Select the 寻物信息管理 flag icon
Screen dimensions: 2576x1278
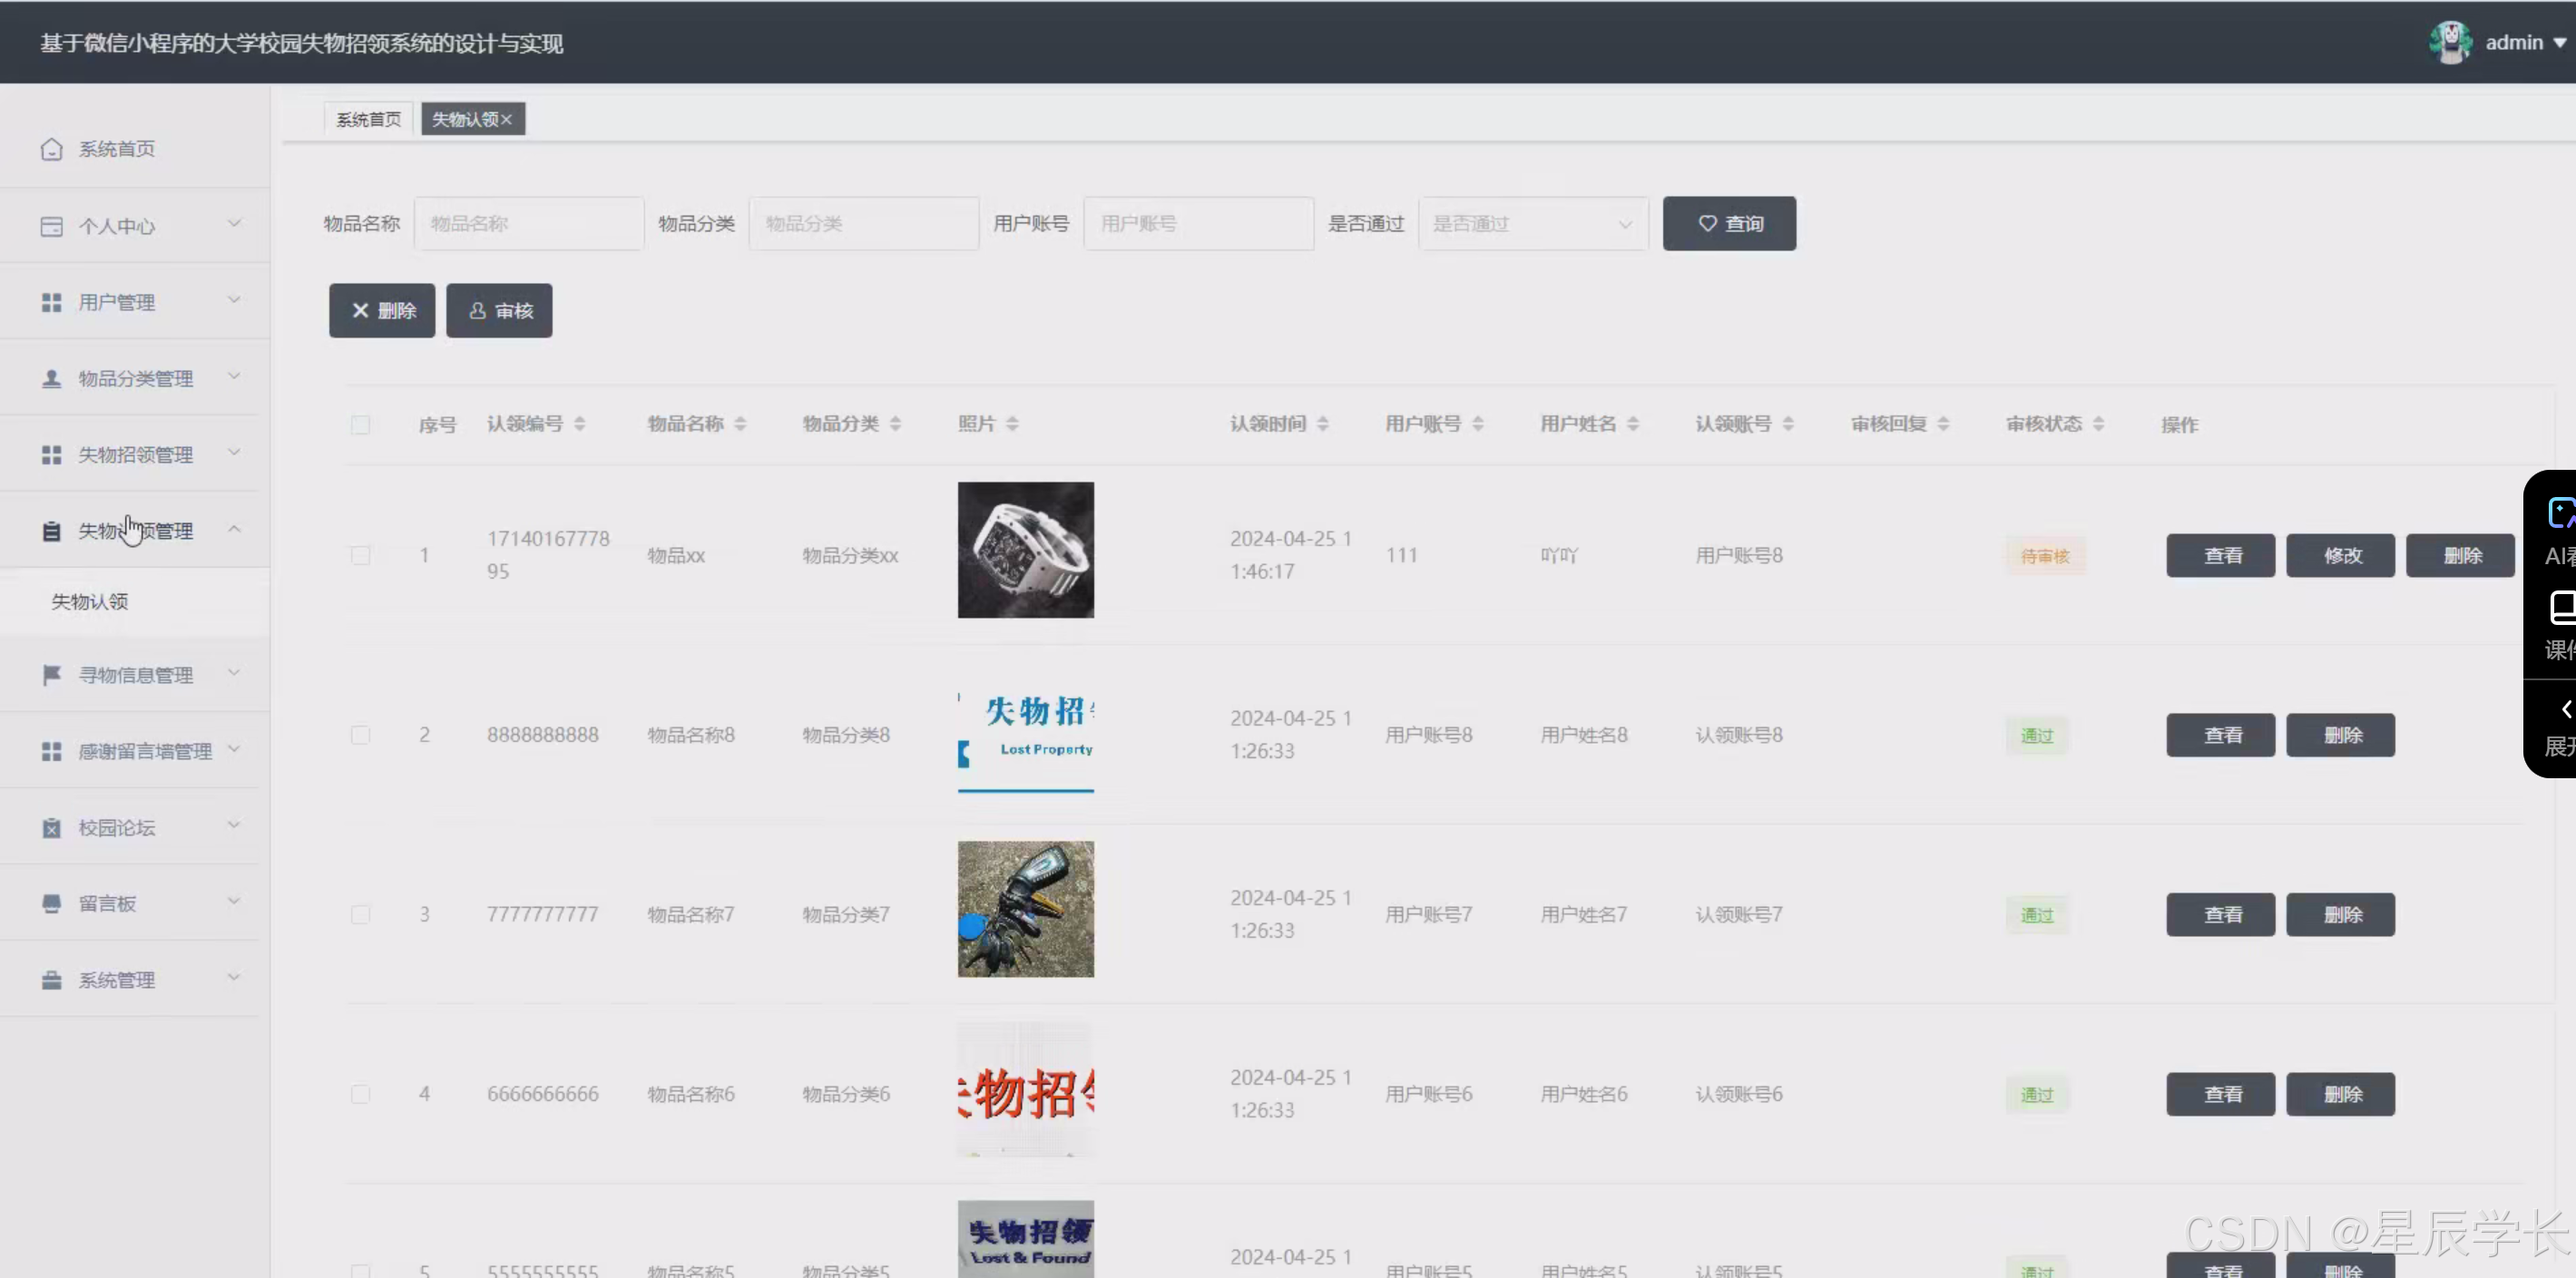click(52, 675)
